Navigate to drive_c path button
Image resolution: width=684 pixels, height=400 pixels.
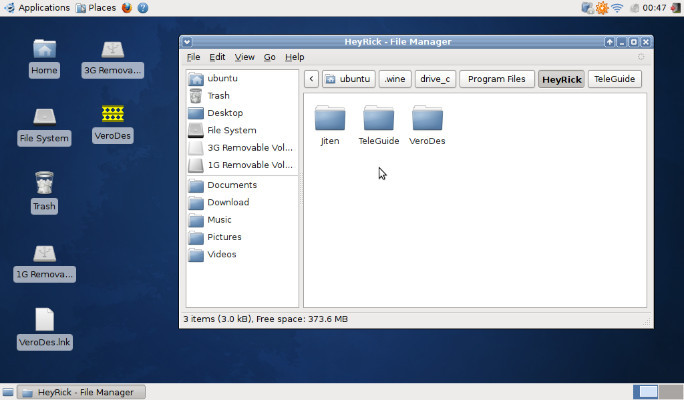coord(435,79)
